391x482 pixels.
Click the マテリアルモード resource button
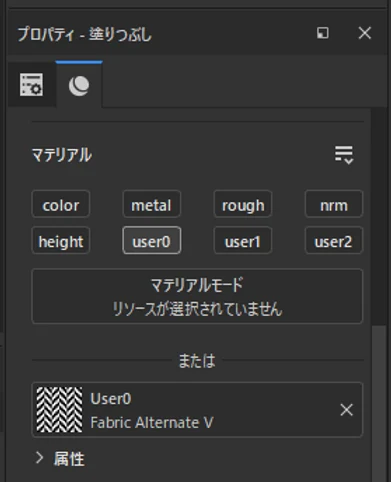(x=197, y=296)
